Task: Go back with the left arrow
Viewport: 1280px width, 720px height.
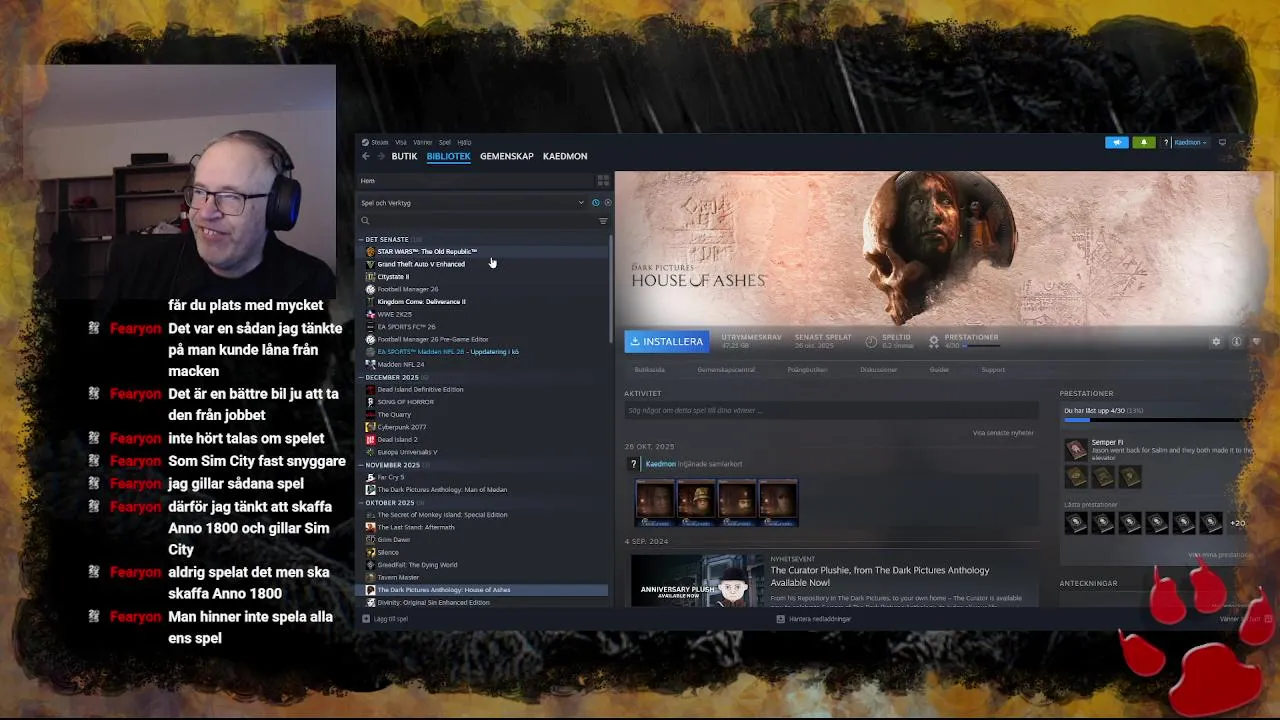Action: click(x=366, y=156)
